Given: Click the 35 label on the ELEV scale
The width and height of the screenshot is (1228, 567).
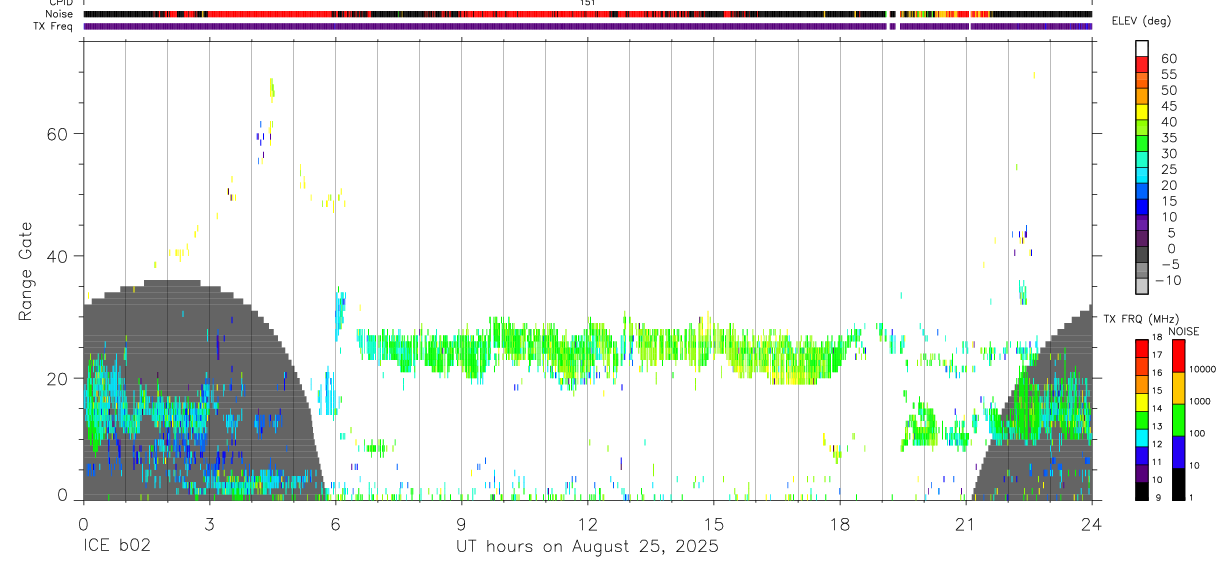Looking at the screenshot, I should (x=1168, y=138).
